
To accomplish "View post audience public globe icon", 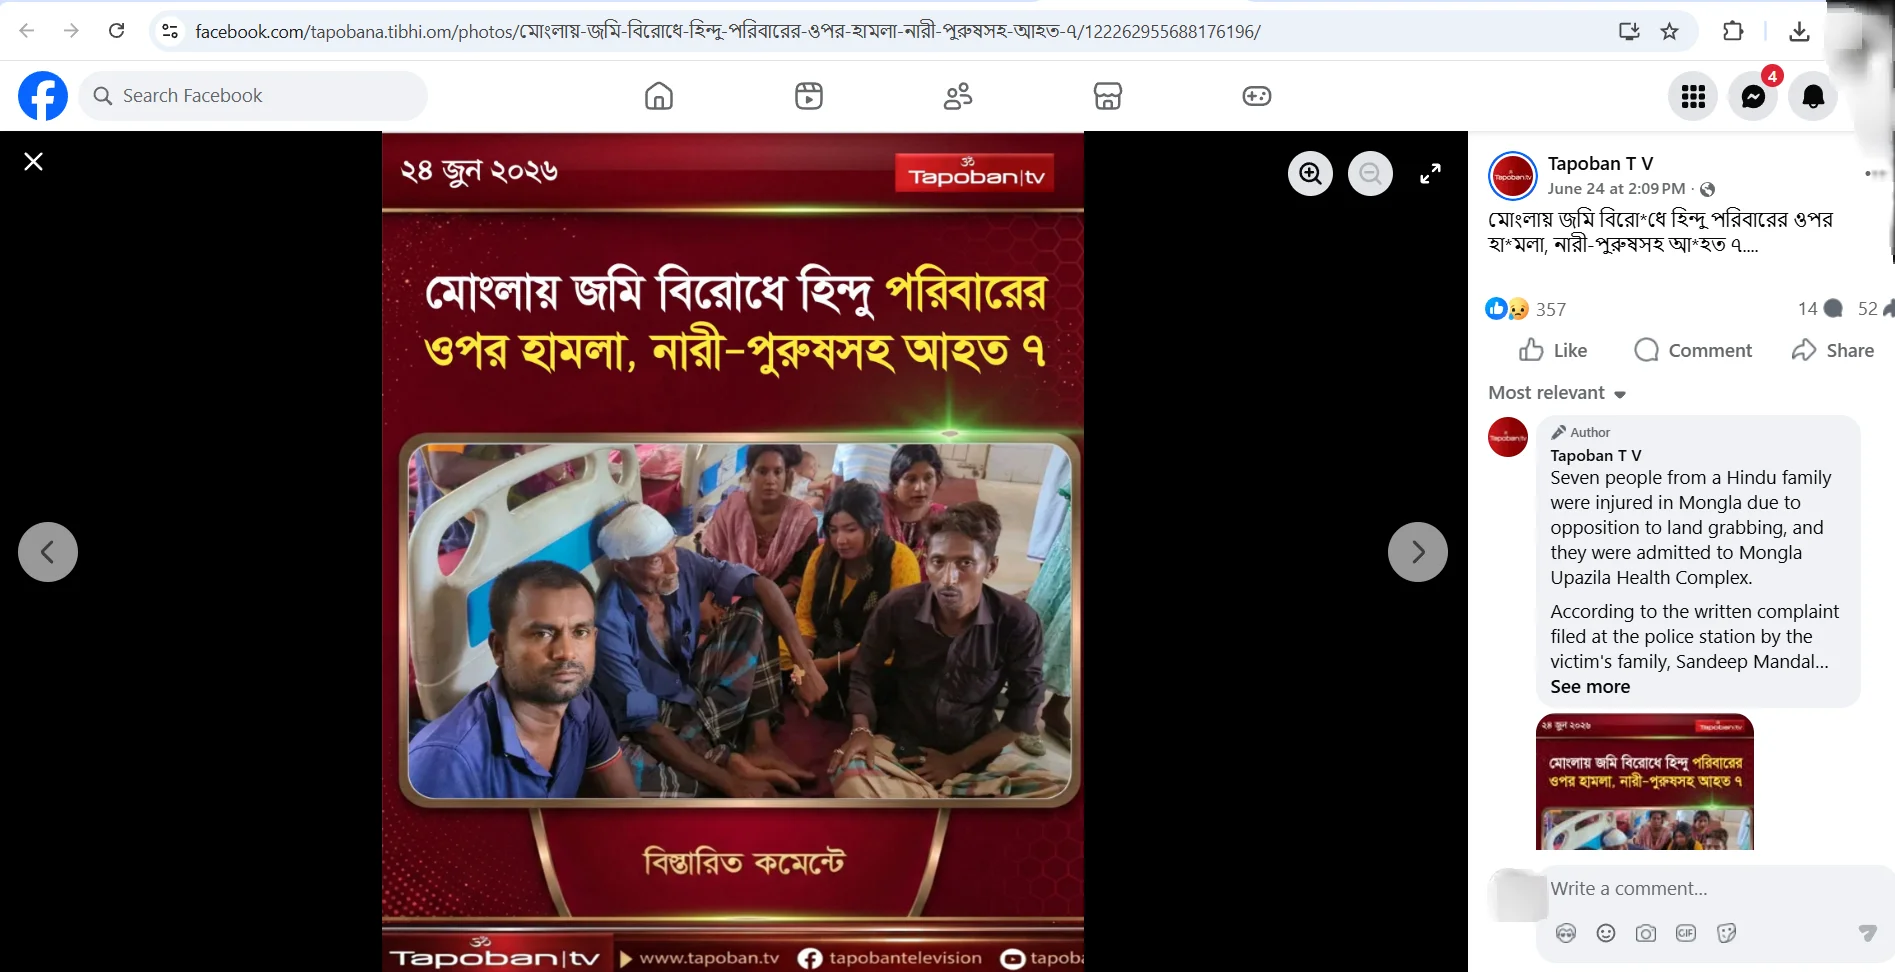I will [x=1707, y=189].
